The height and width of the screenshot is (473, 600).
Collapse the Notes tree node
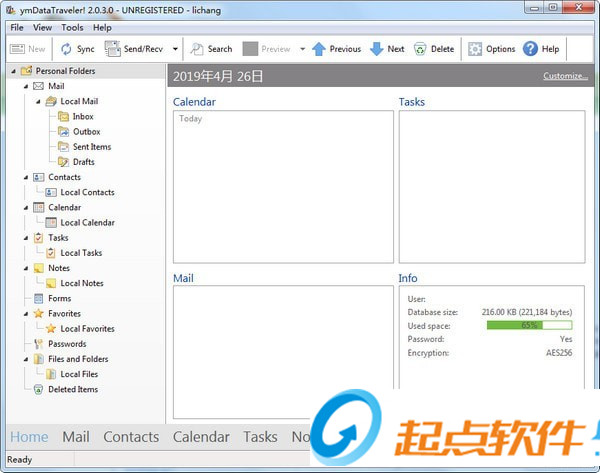pyautogui.click(x=26, y=268)
